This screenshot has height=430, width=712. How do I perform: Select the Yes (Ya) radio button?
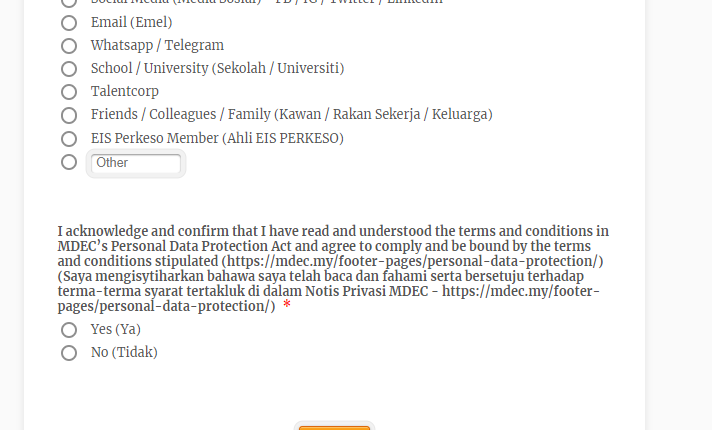click(x=69, y=330)
